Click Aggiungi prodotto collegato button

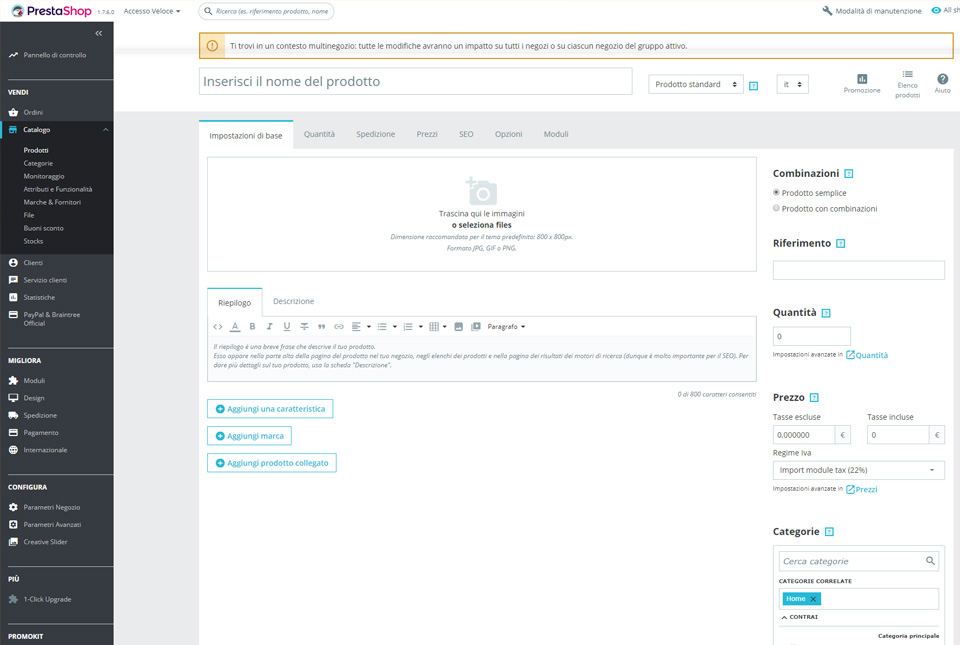(x=272, y=463)
